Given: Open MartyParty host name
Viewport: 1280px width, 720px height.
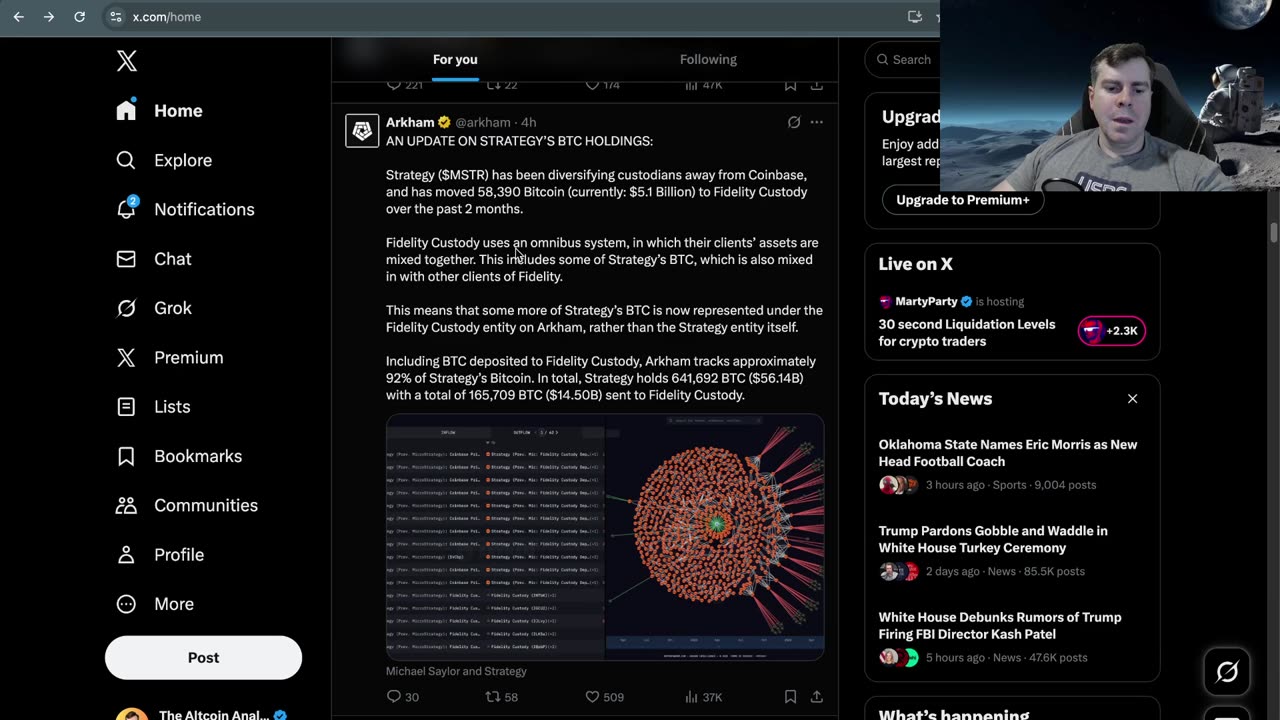Looking at the screenshot, I should tap(926, 301).
